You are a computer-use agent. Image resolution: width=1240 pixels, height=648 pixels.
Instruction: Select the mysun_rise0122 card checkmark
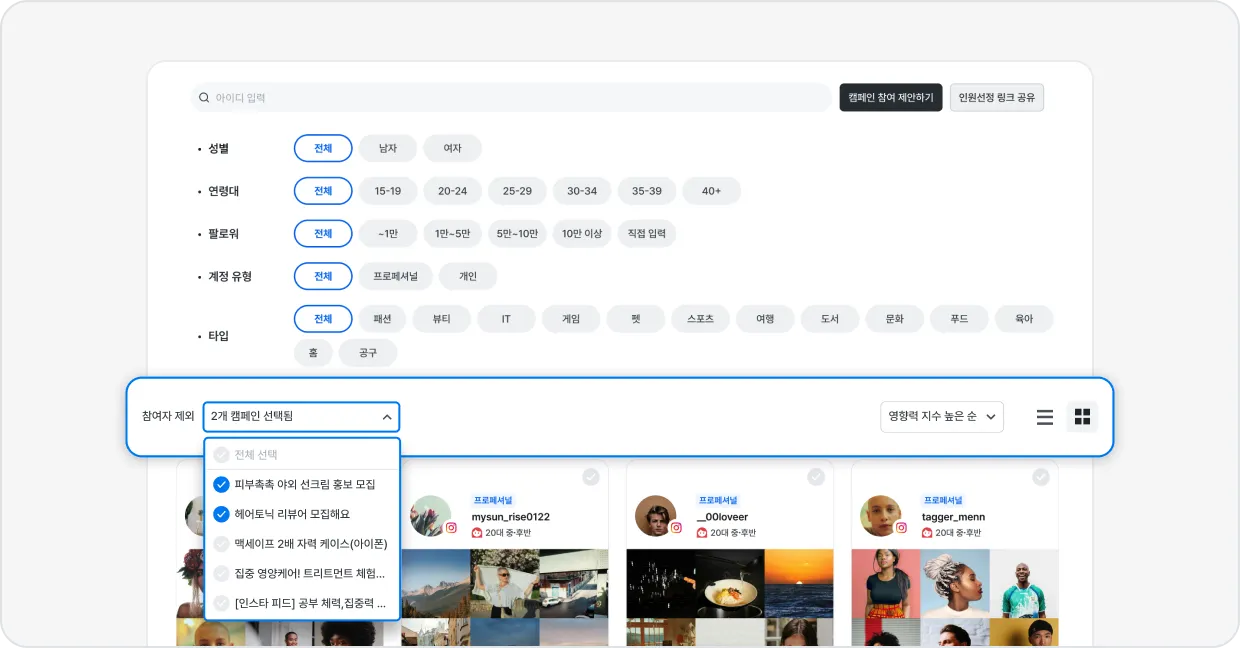tap(591, 477)
